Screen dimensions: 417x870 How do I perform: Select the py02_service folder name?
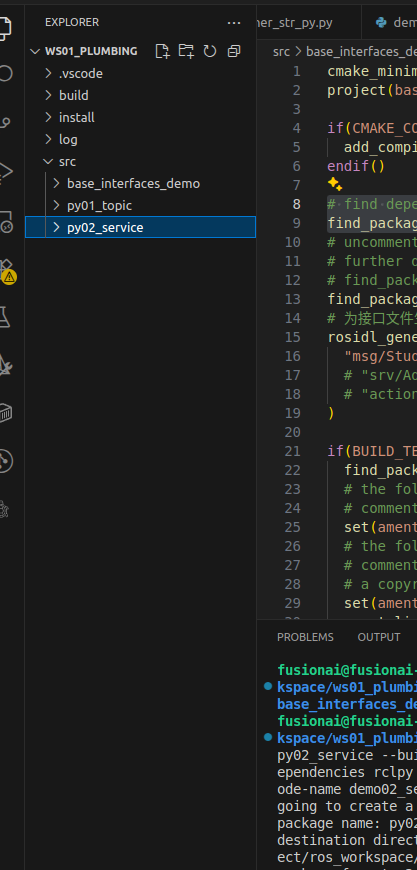point(105,227)
